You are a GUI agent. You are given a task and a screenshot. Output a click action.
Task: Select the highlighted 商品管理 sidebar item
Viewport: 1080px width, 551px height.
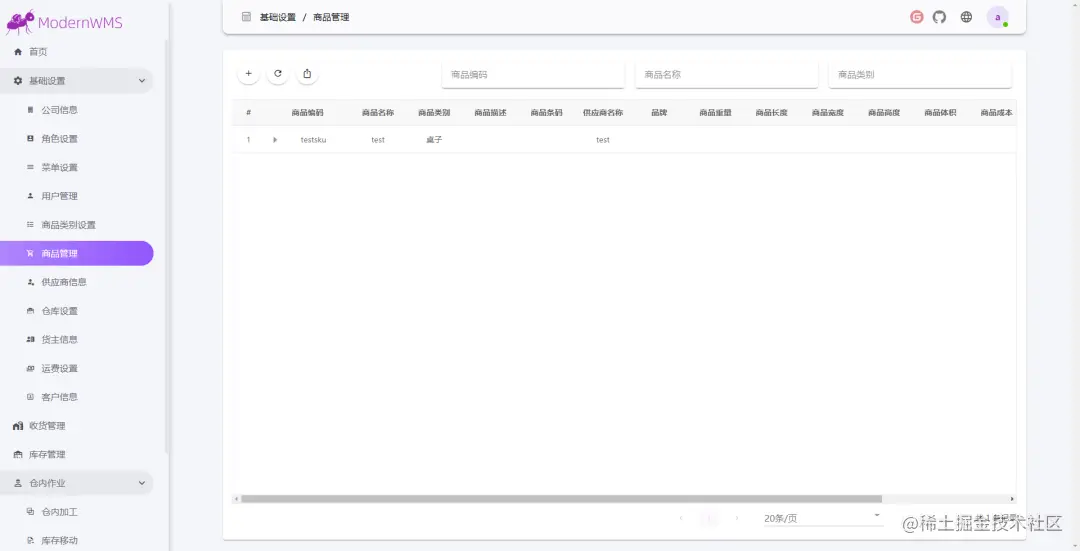pyautogui.click(x=77, y=253)
